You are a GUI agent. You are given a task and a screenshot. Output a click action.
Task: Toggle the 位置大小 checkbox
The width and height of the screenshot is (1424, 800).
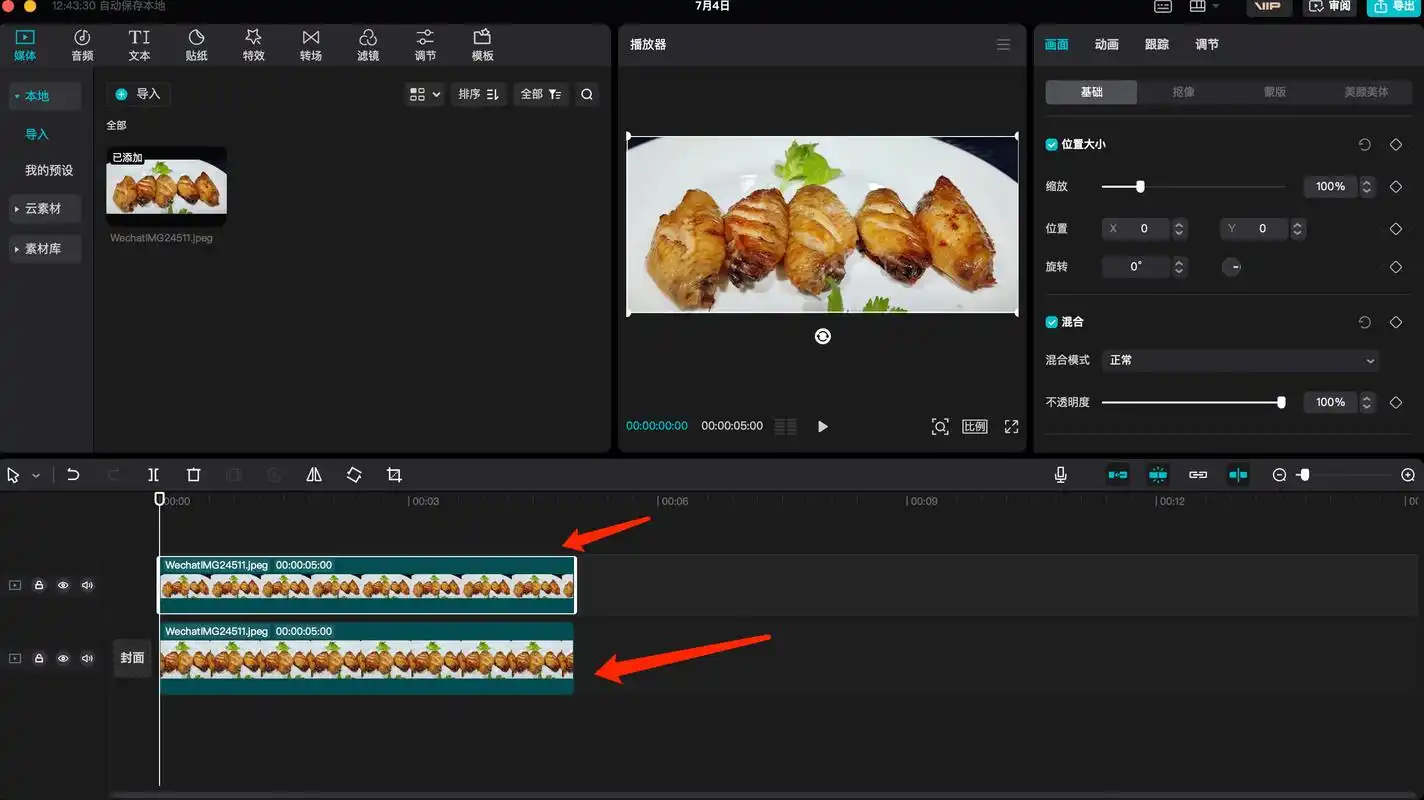[1052, 145]
